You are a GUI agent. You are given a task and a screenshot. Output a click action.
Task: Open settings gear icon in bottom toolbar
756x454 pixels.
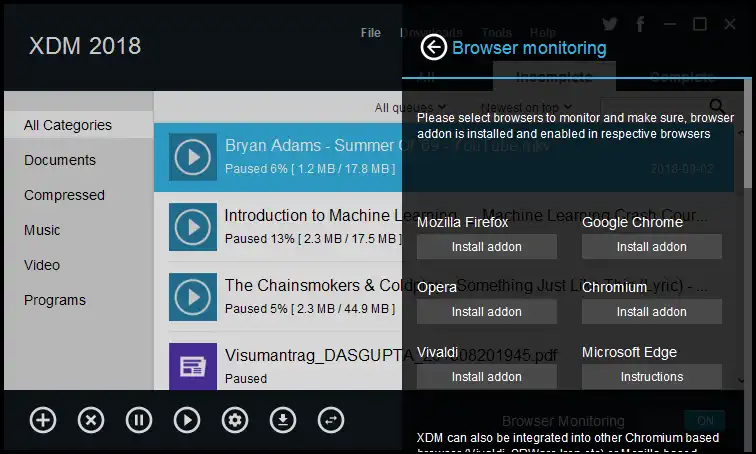point(235,420)
